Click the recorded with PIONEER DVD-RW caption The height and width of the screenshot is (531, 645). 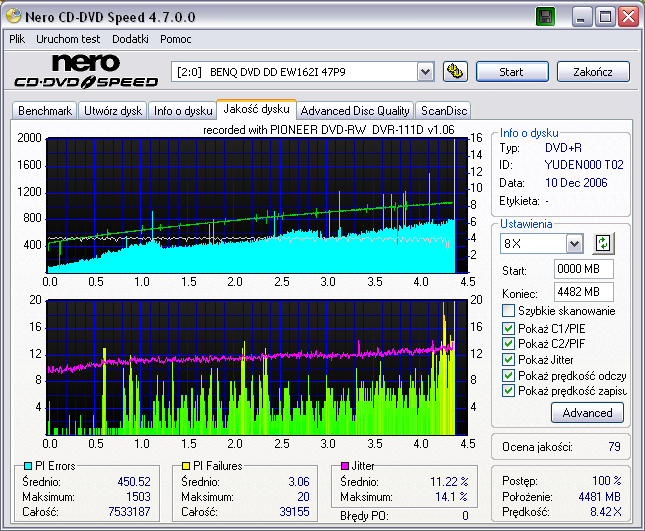point(329,130)
